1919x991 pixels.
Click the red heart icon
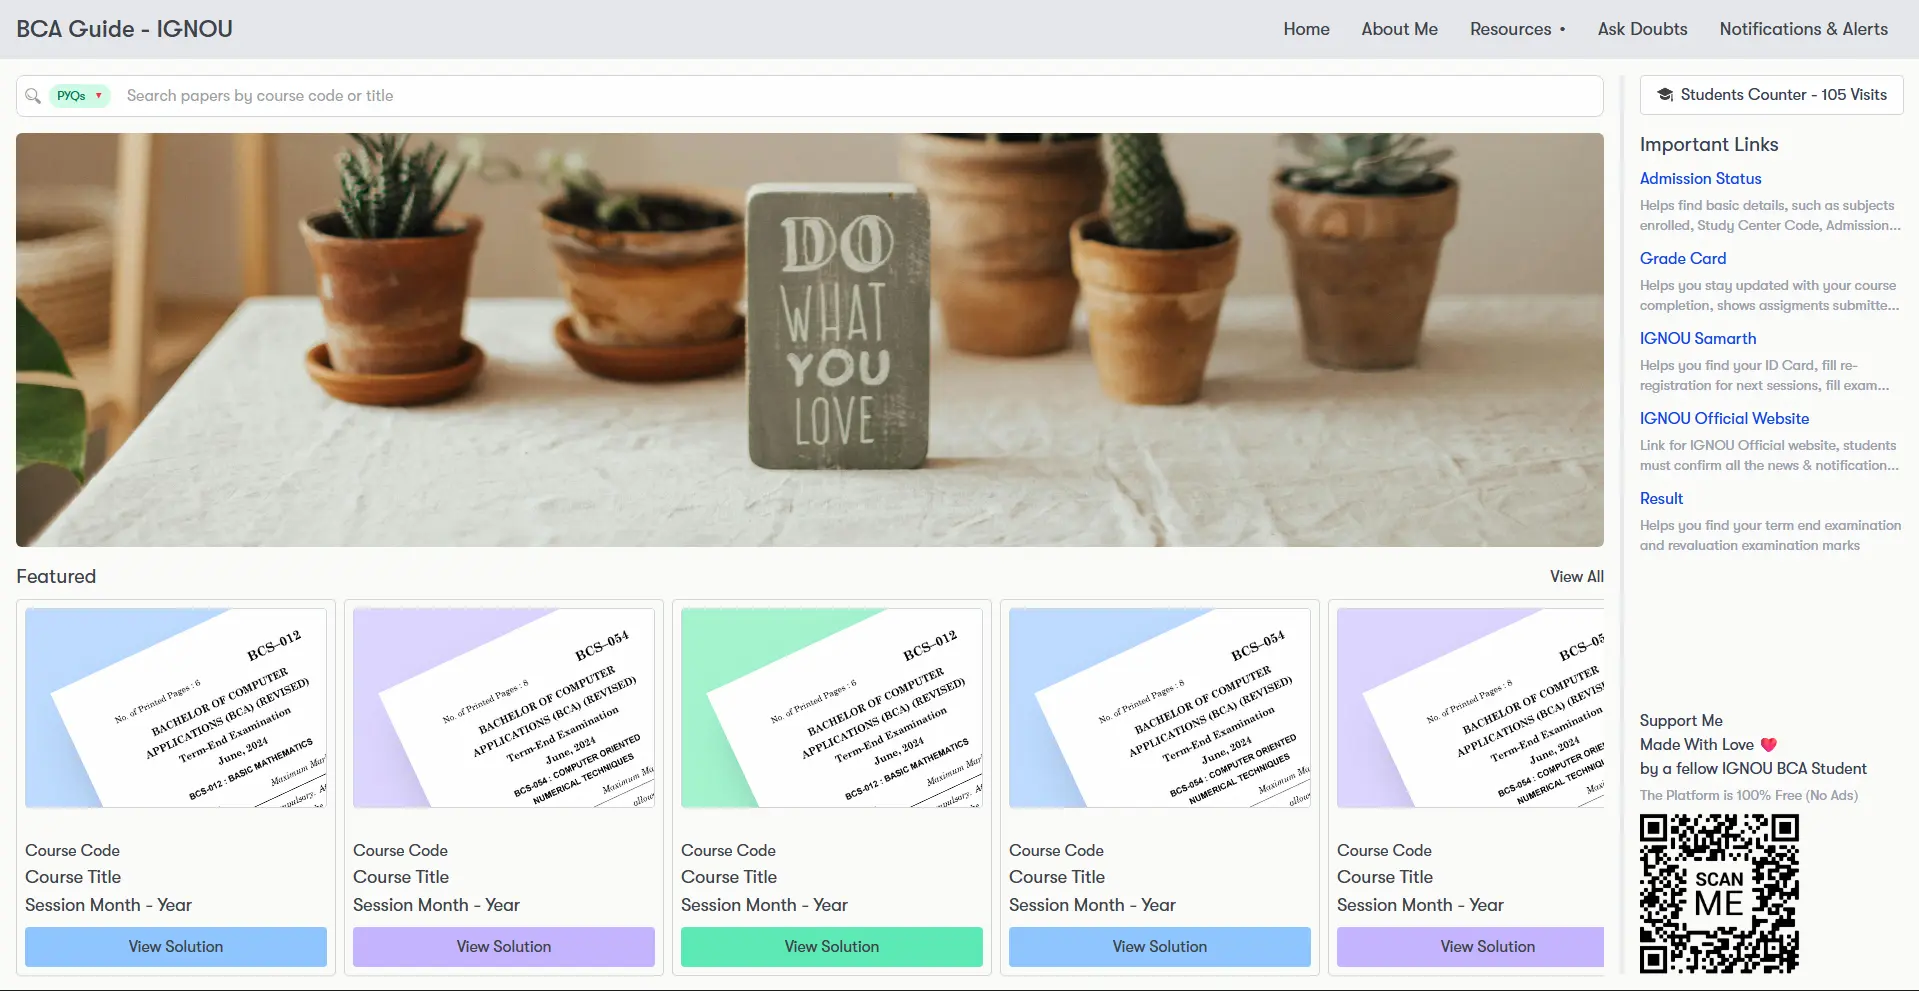point(1768,745)
